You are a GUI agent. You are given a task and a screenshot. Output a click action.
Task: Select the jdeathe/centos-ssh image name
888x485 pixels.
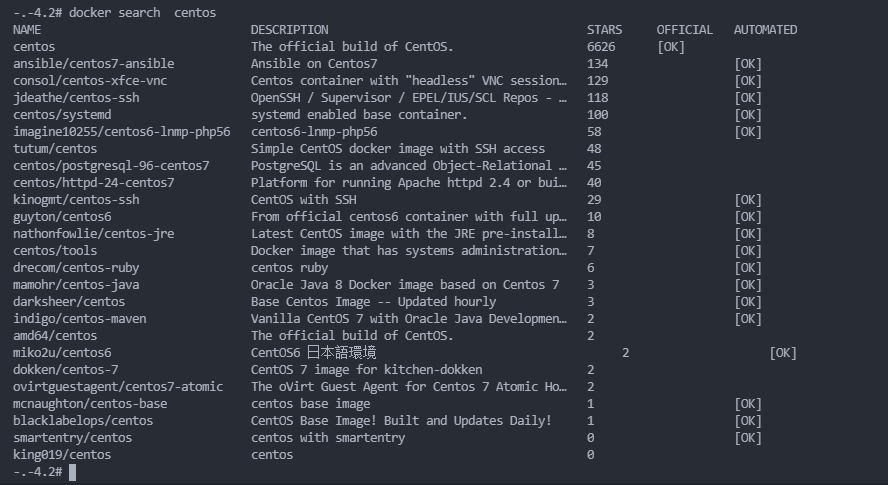(76, 98)
